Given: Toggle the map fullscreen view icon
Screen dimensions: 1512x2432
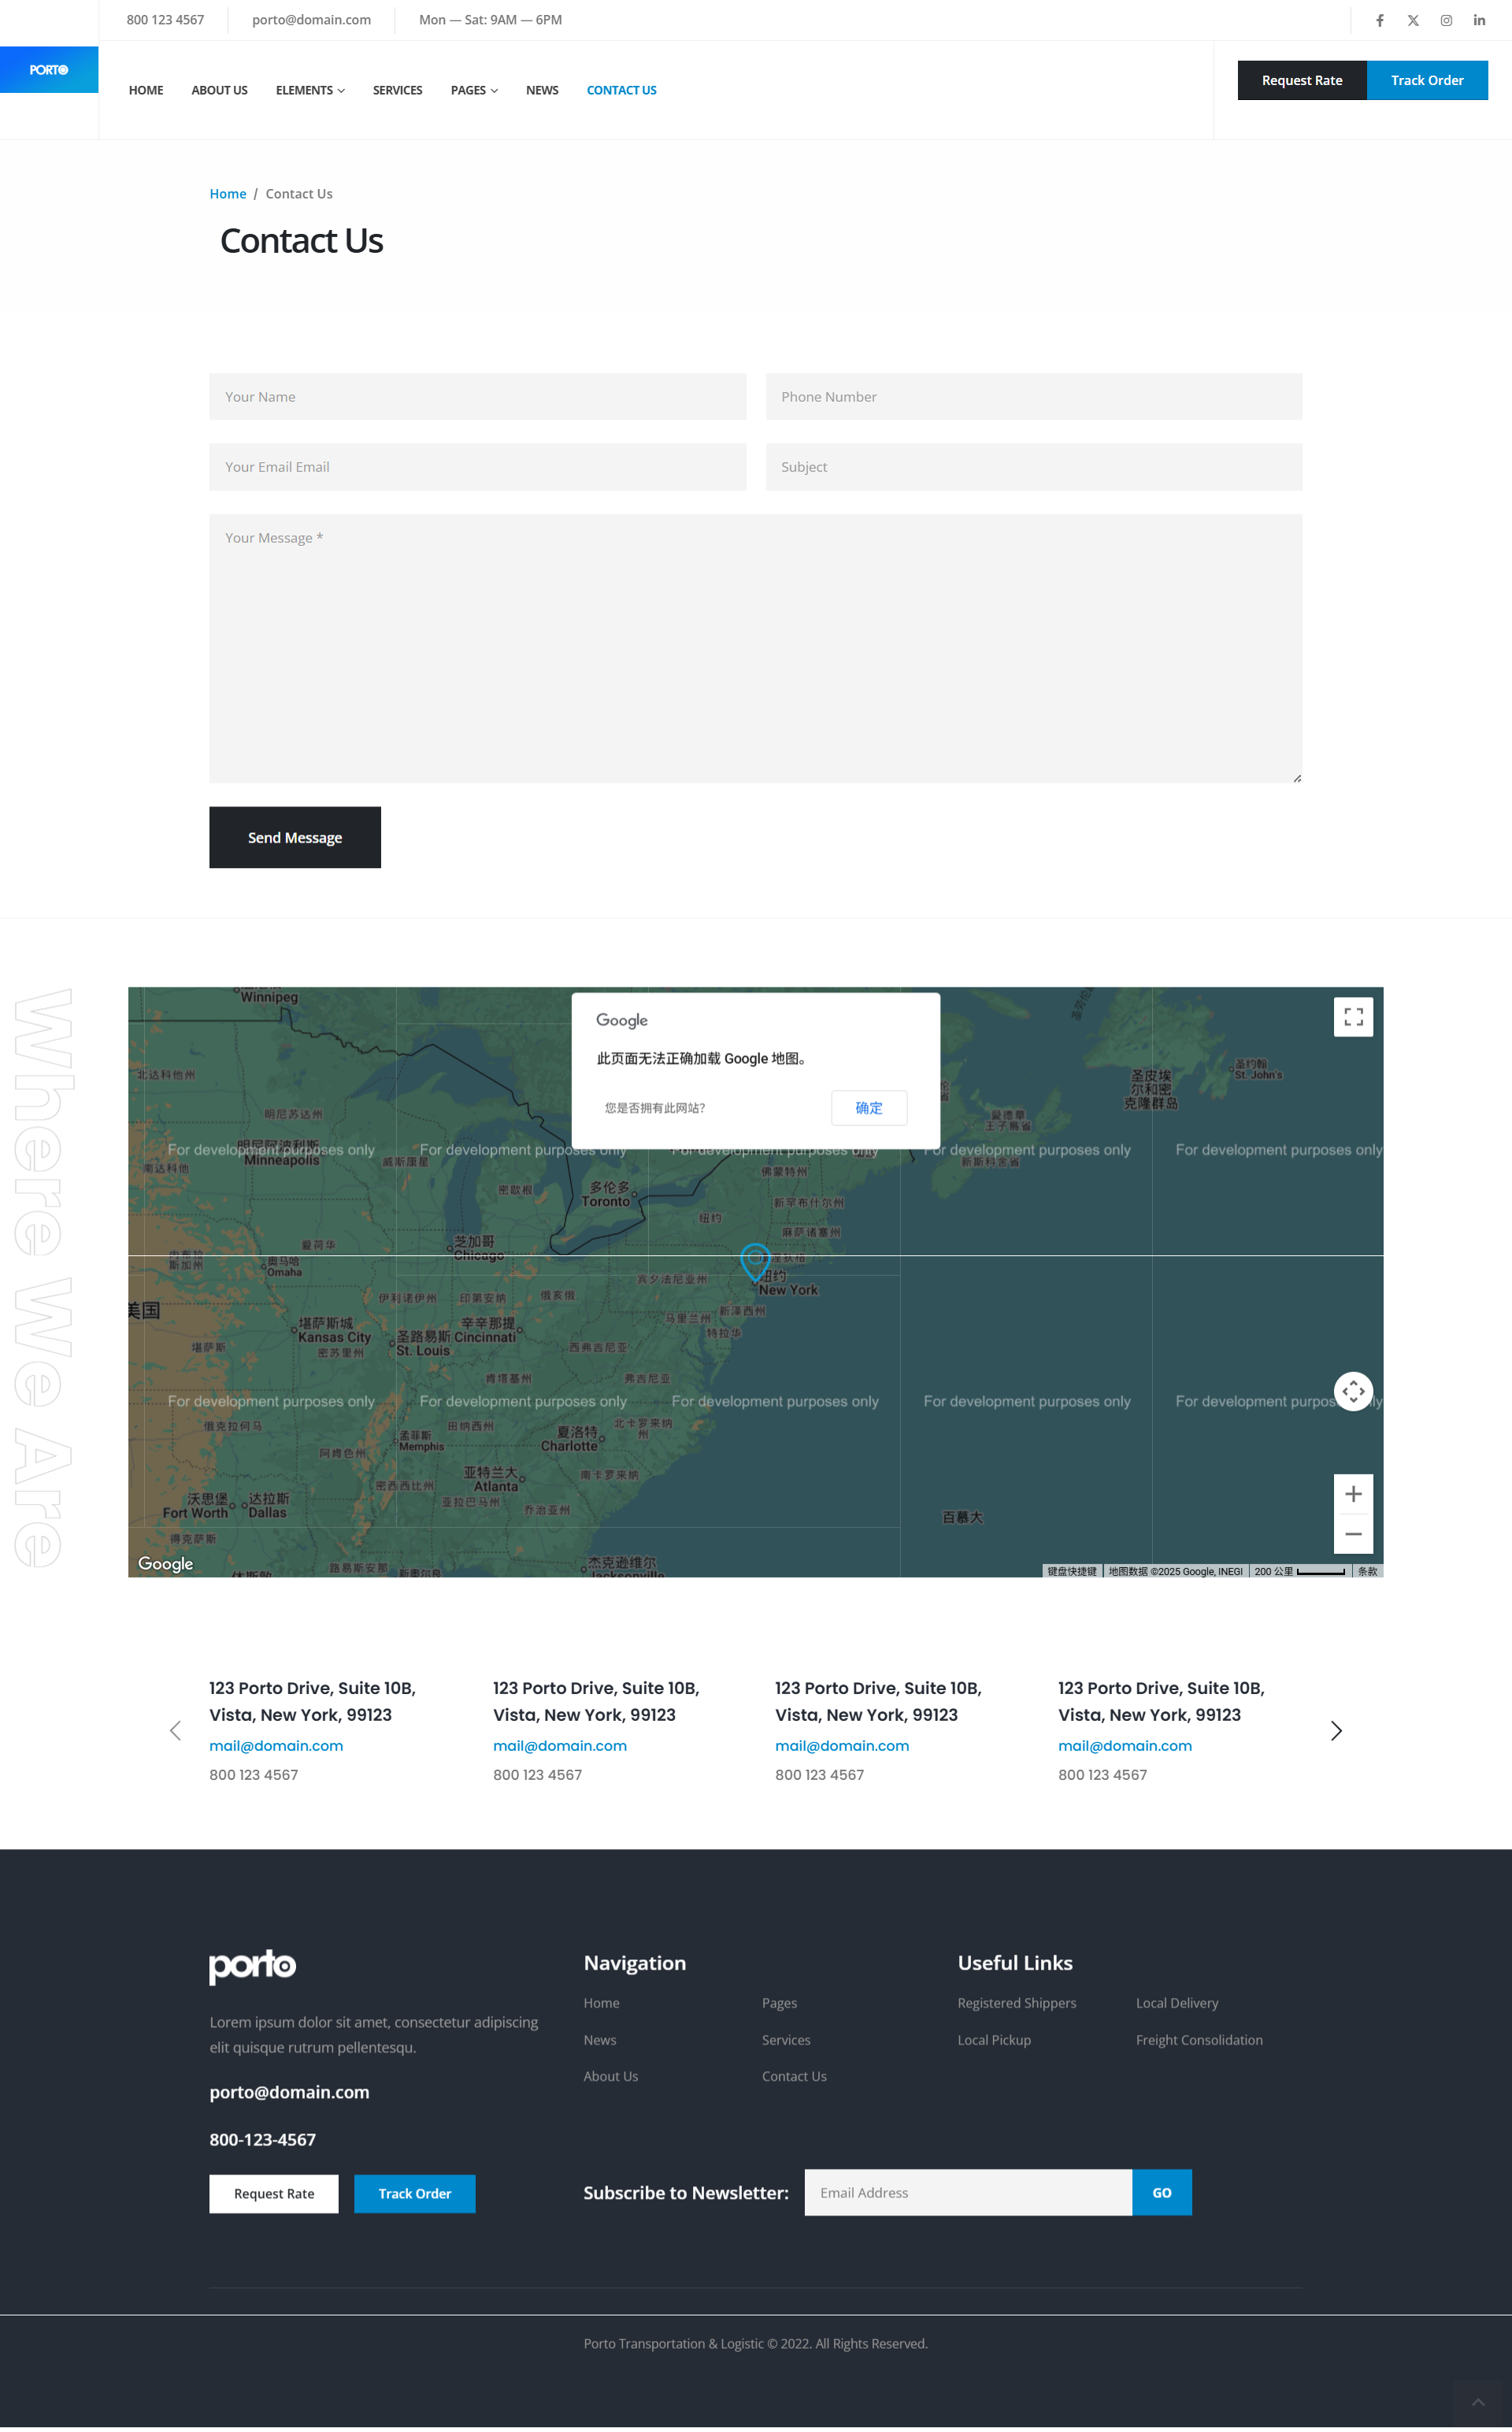Looking at the screenshot, I should [x=1352, y=1017].
